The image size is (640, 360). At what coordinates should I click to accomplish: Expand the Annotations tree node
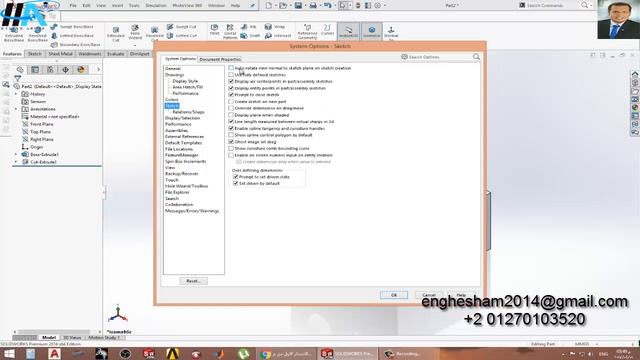pos(16,109)
